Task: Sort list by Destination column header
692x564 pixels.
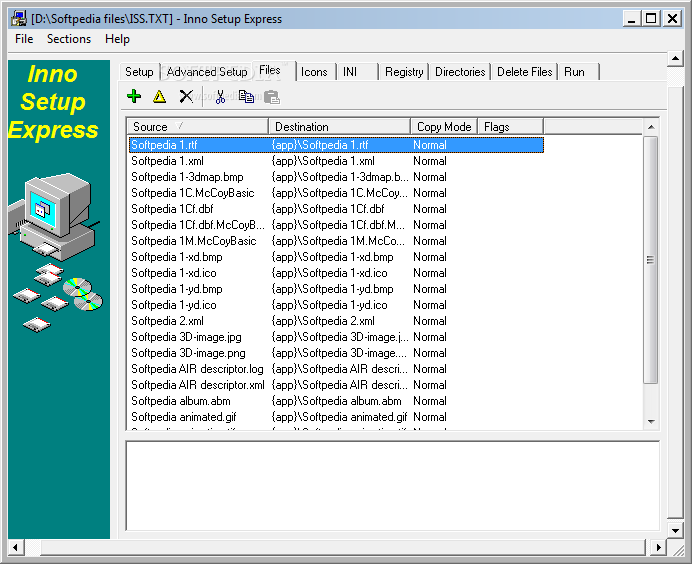Action: coord(339,127)
